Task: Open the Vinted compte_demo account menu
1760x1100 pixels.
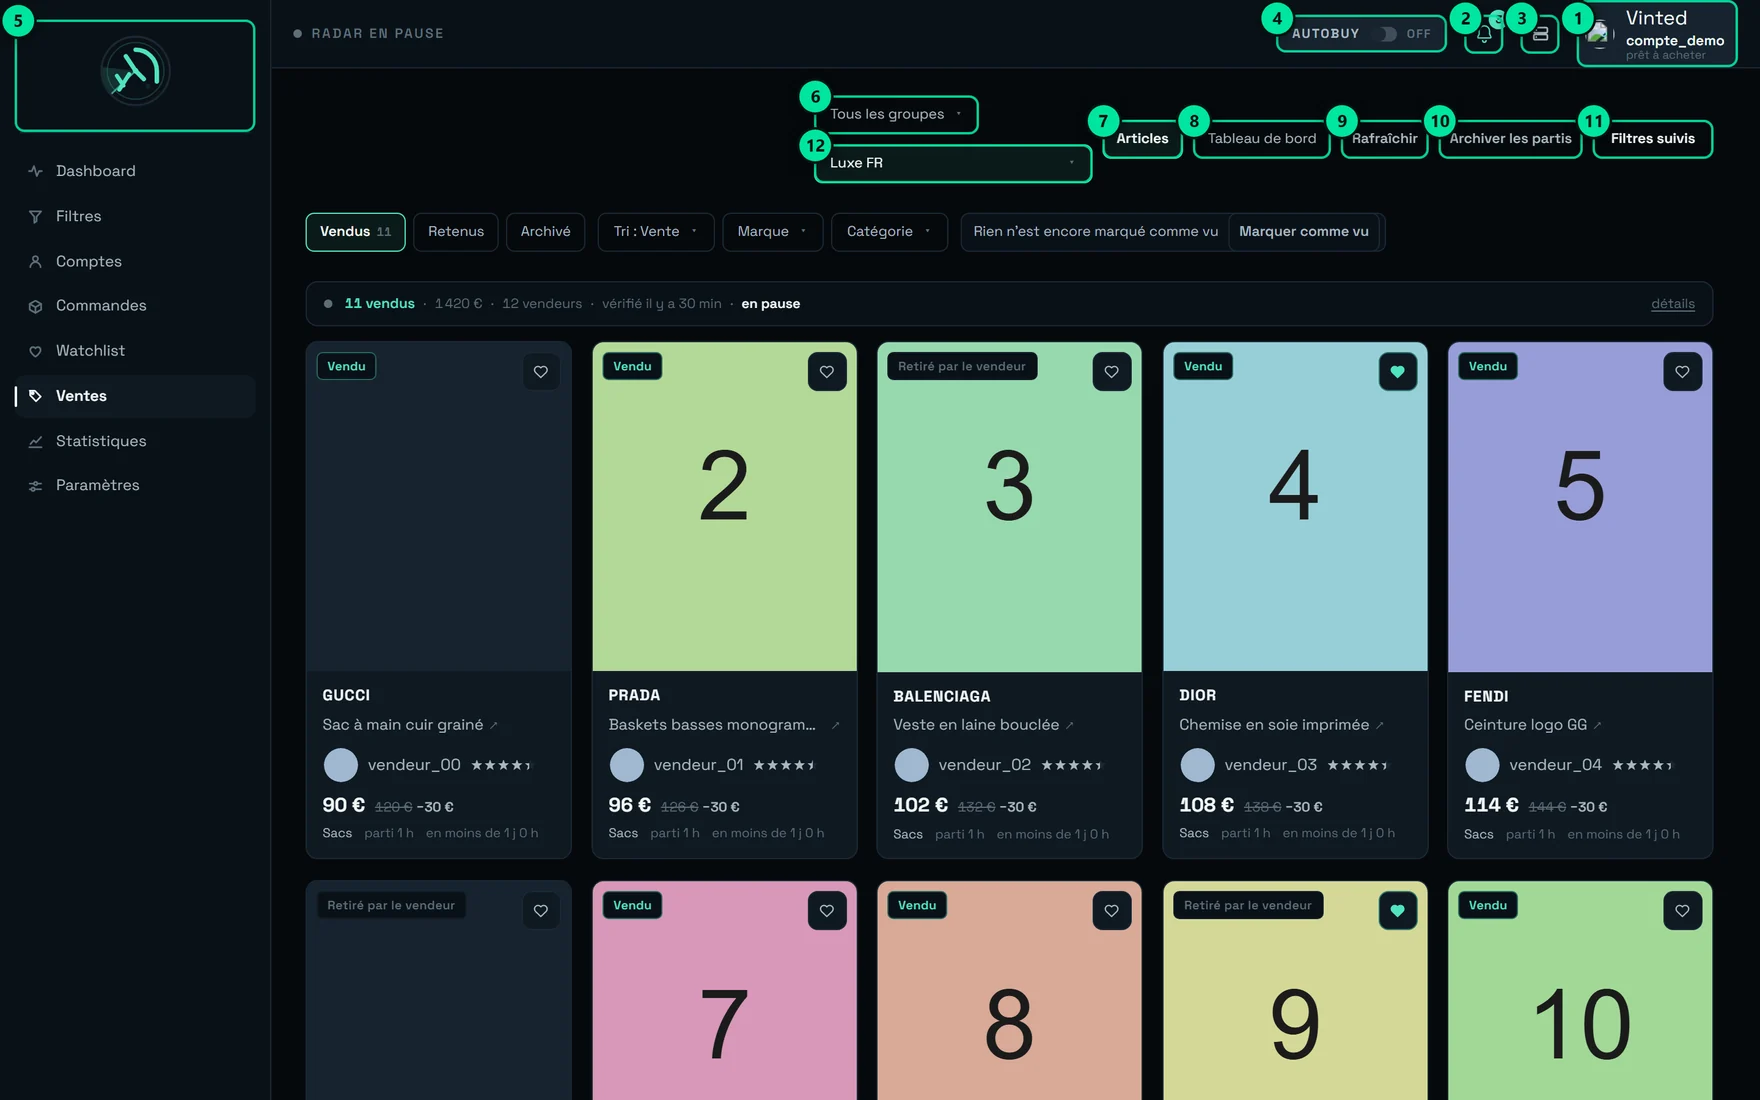Action: [x=1657, y=36]
